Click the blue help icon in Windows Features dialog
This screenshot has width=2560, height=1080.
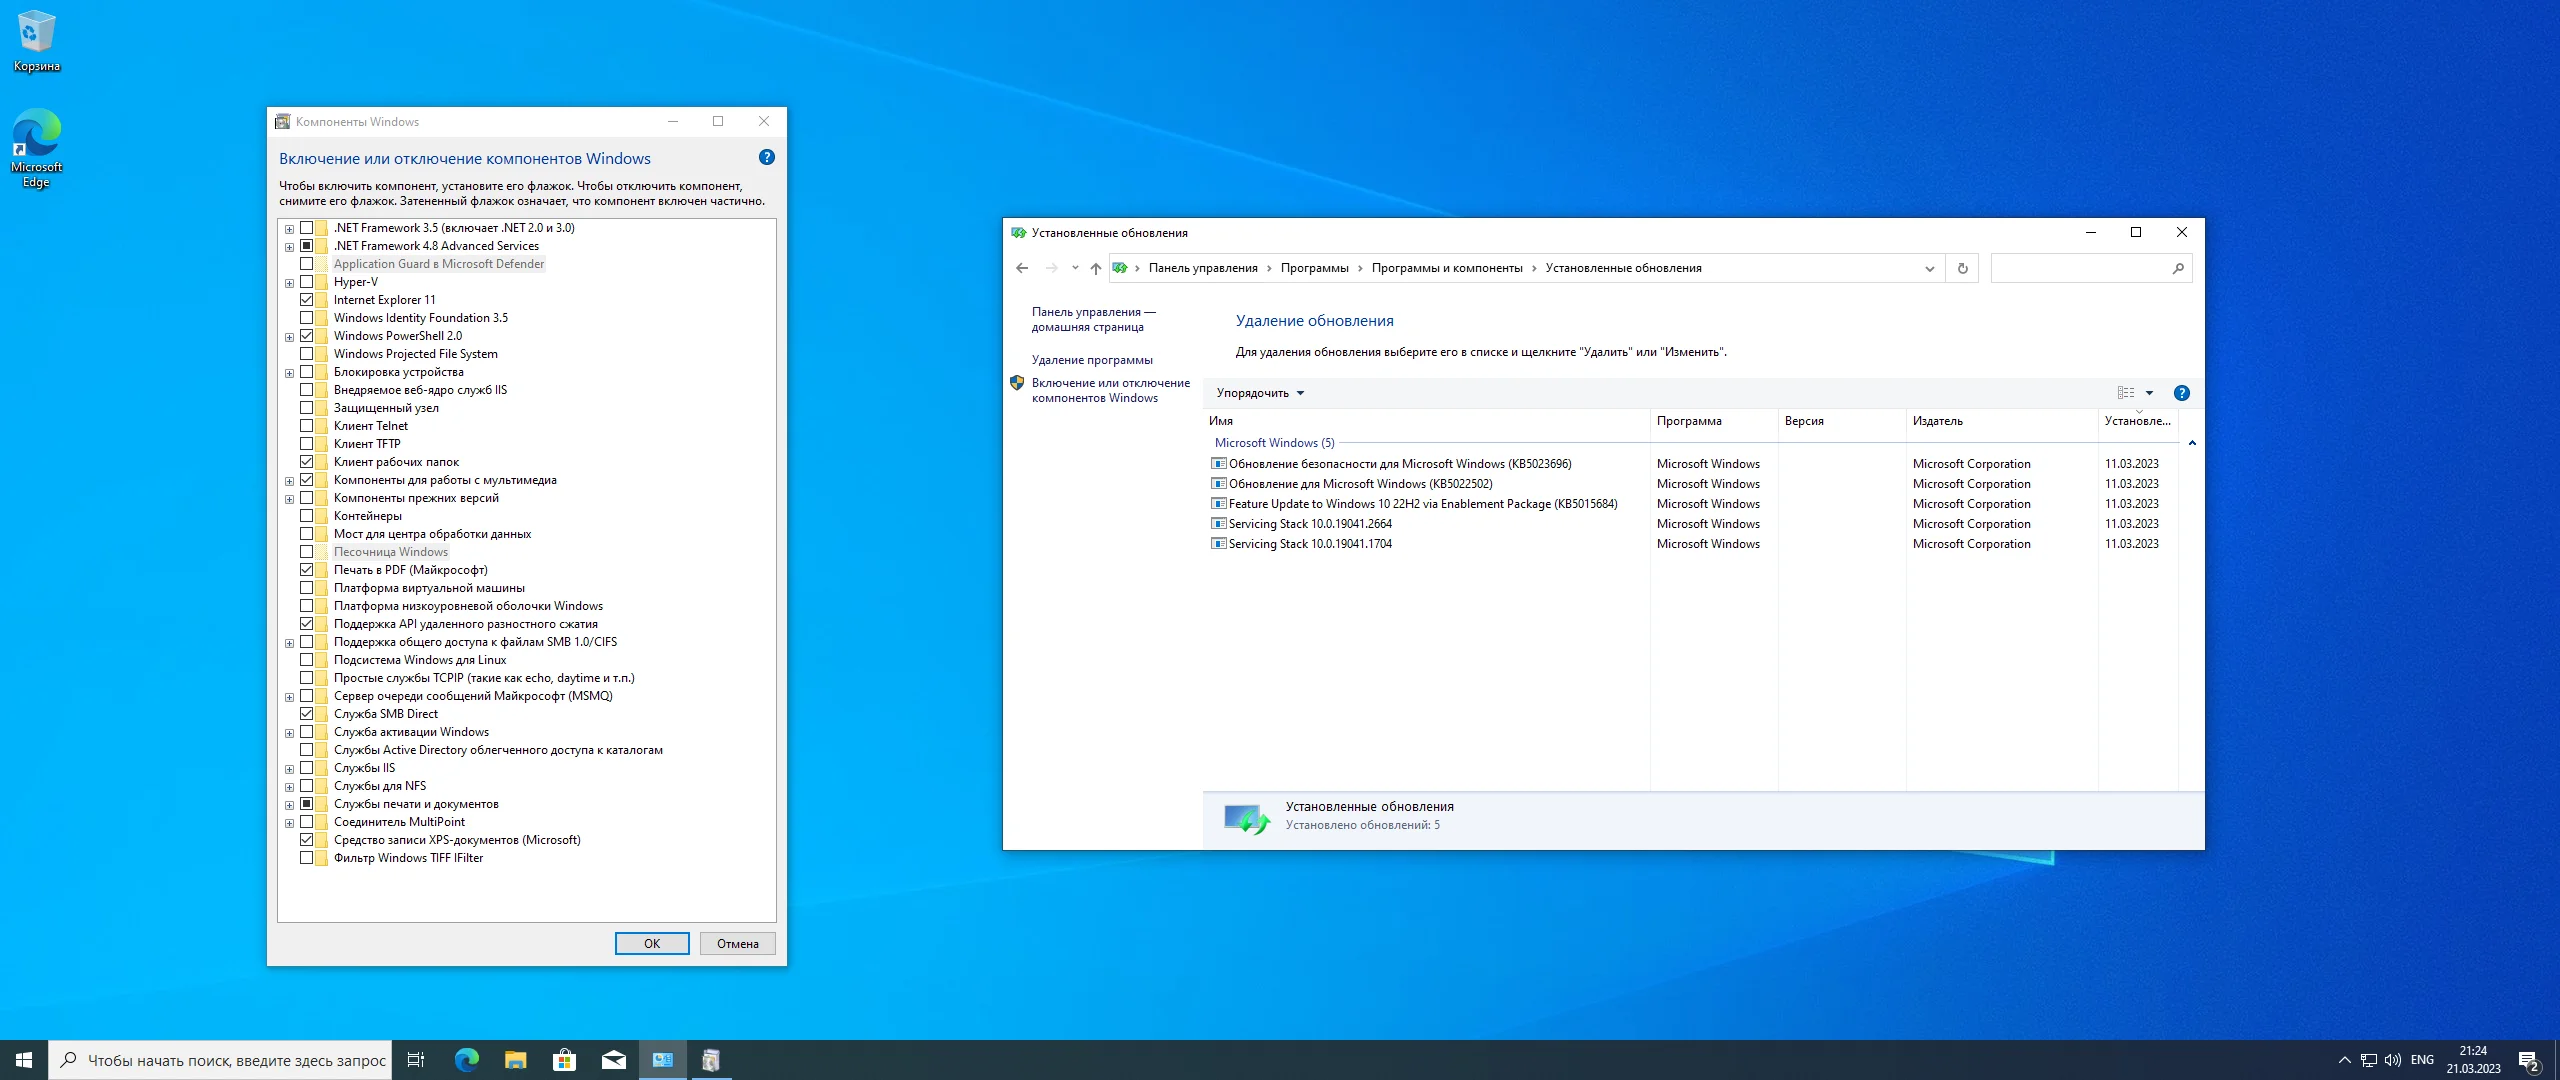[766, 157]
